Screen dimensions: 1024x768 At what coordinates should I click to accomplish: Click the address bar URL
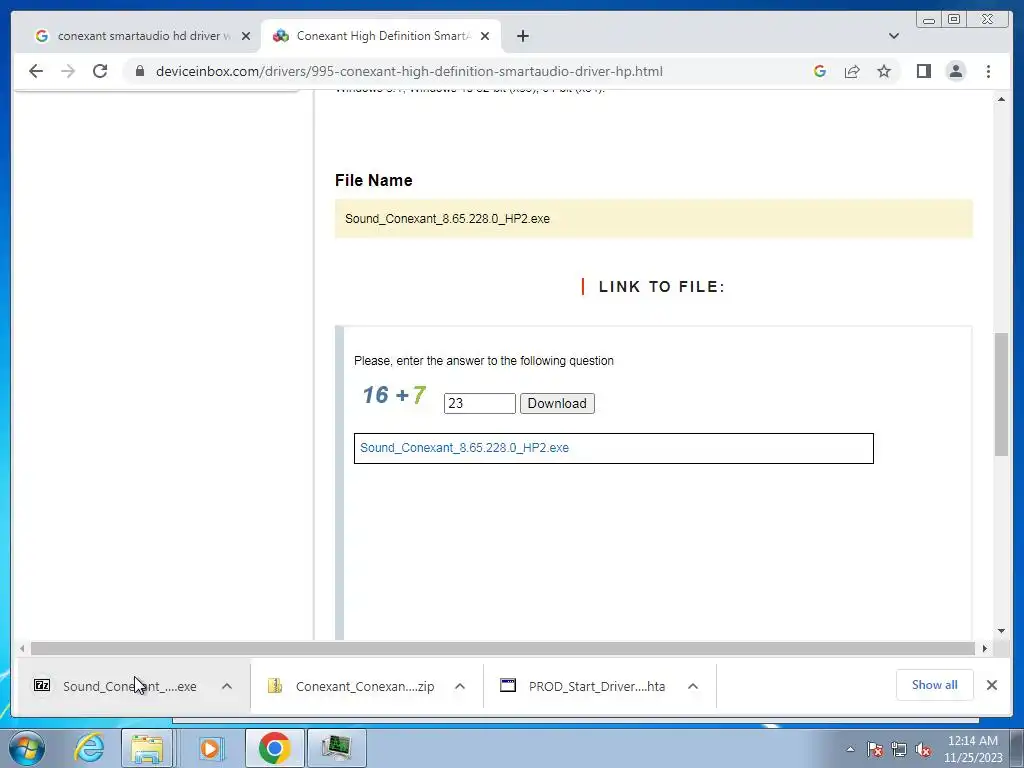point(409,71)
